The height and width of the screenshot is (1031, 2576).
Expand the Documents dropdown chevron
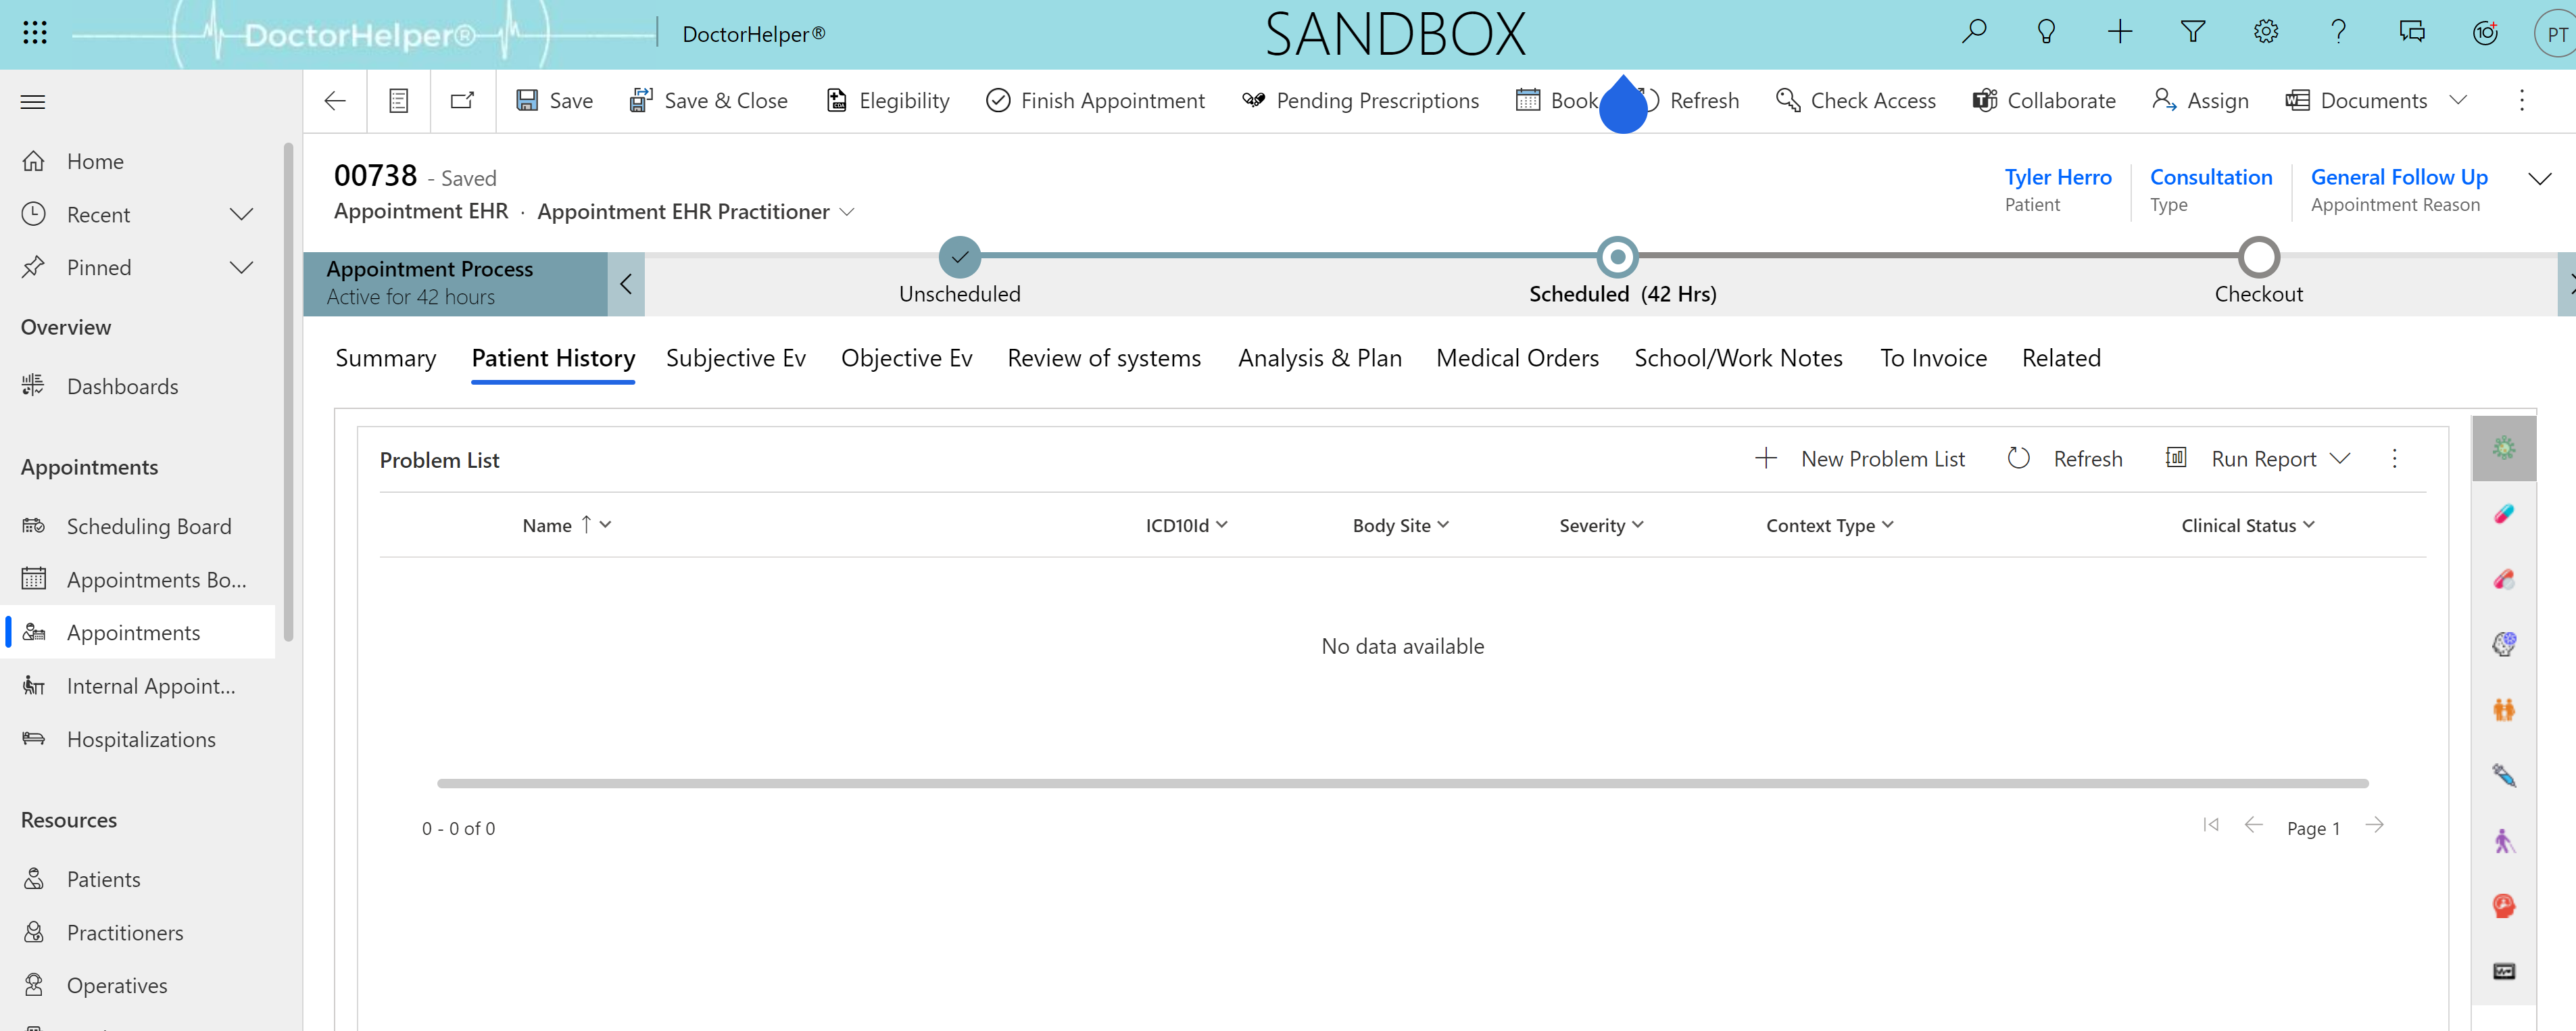[2459, 100]
